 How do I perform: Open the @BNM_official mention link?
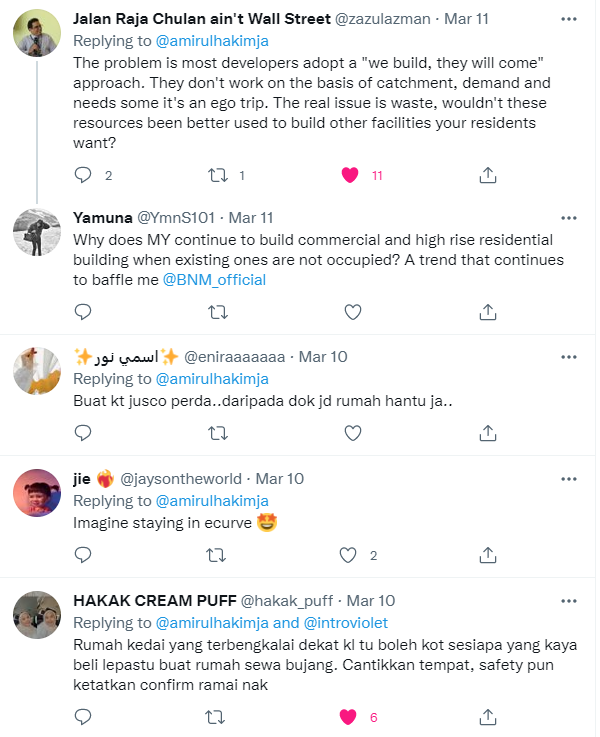(214, 280)
